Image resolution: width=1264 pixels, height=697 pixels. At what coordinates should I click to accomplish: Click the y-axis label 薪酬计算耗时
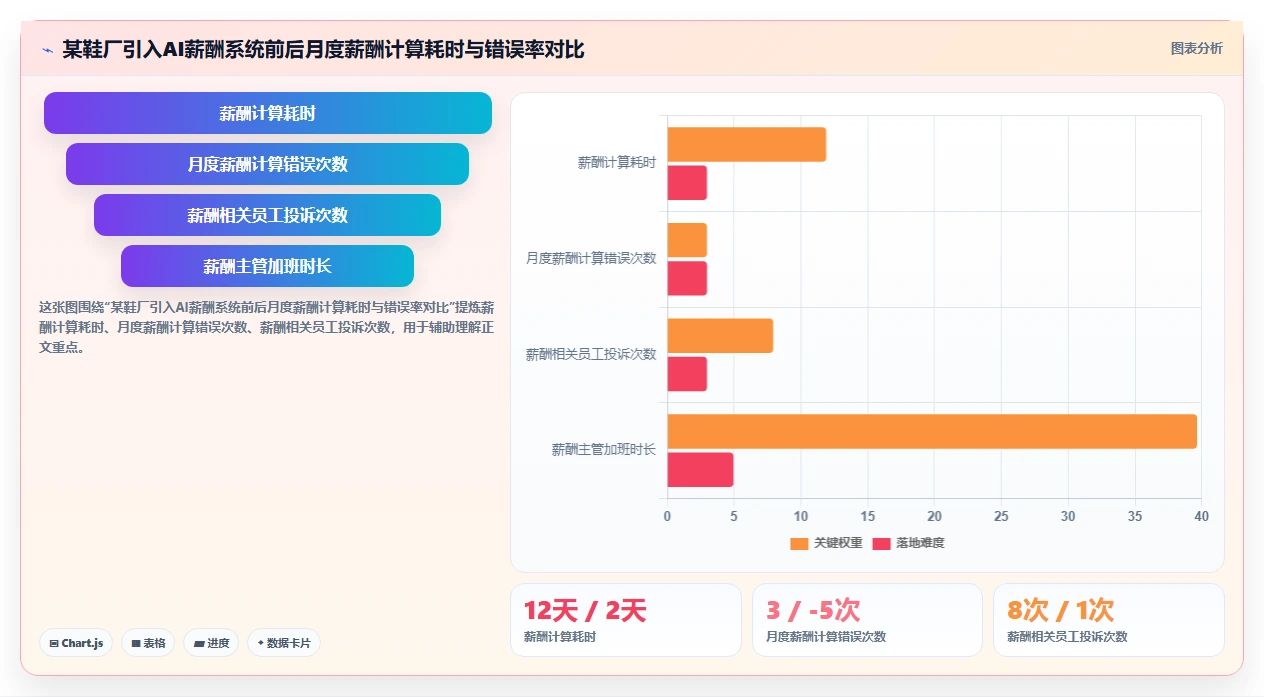(617, 163)
